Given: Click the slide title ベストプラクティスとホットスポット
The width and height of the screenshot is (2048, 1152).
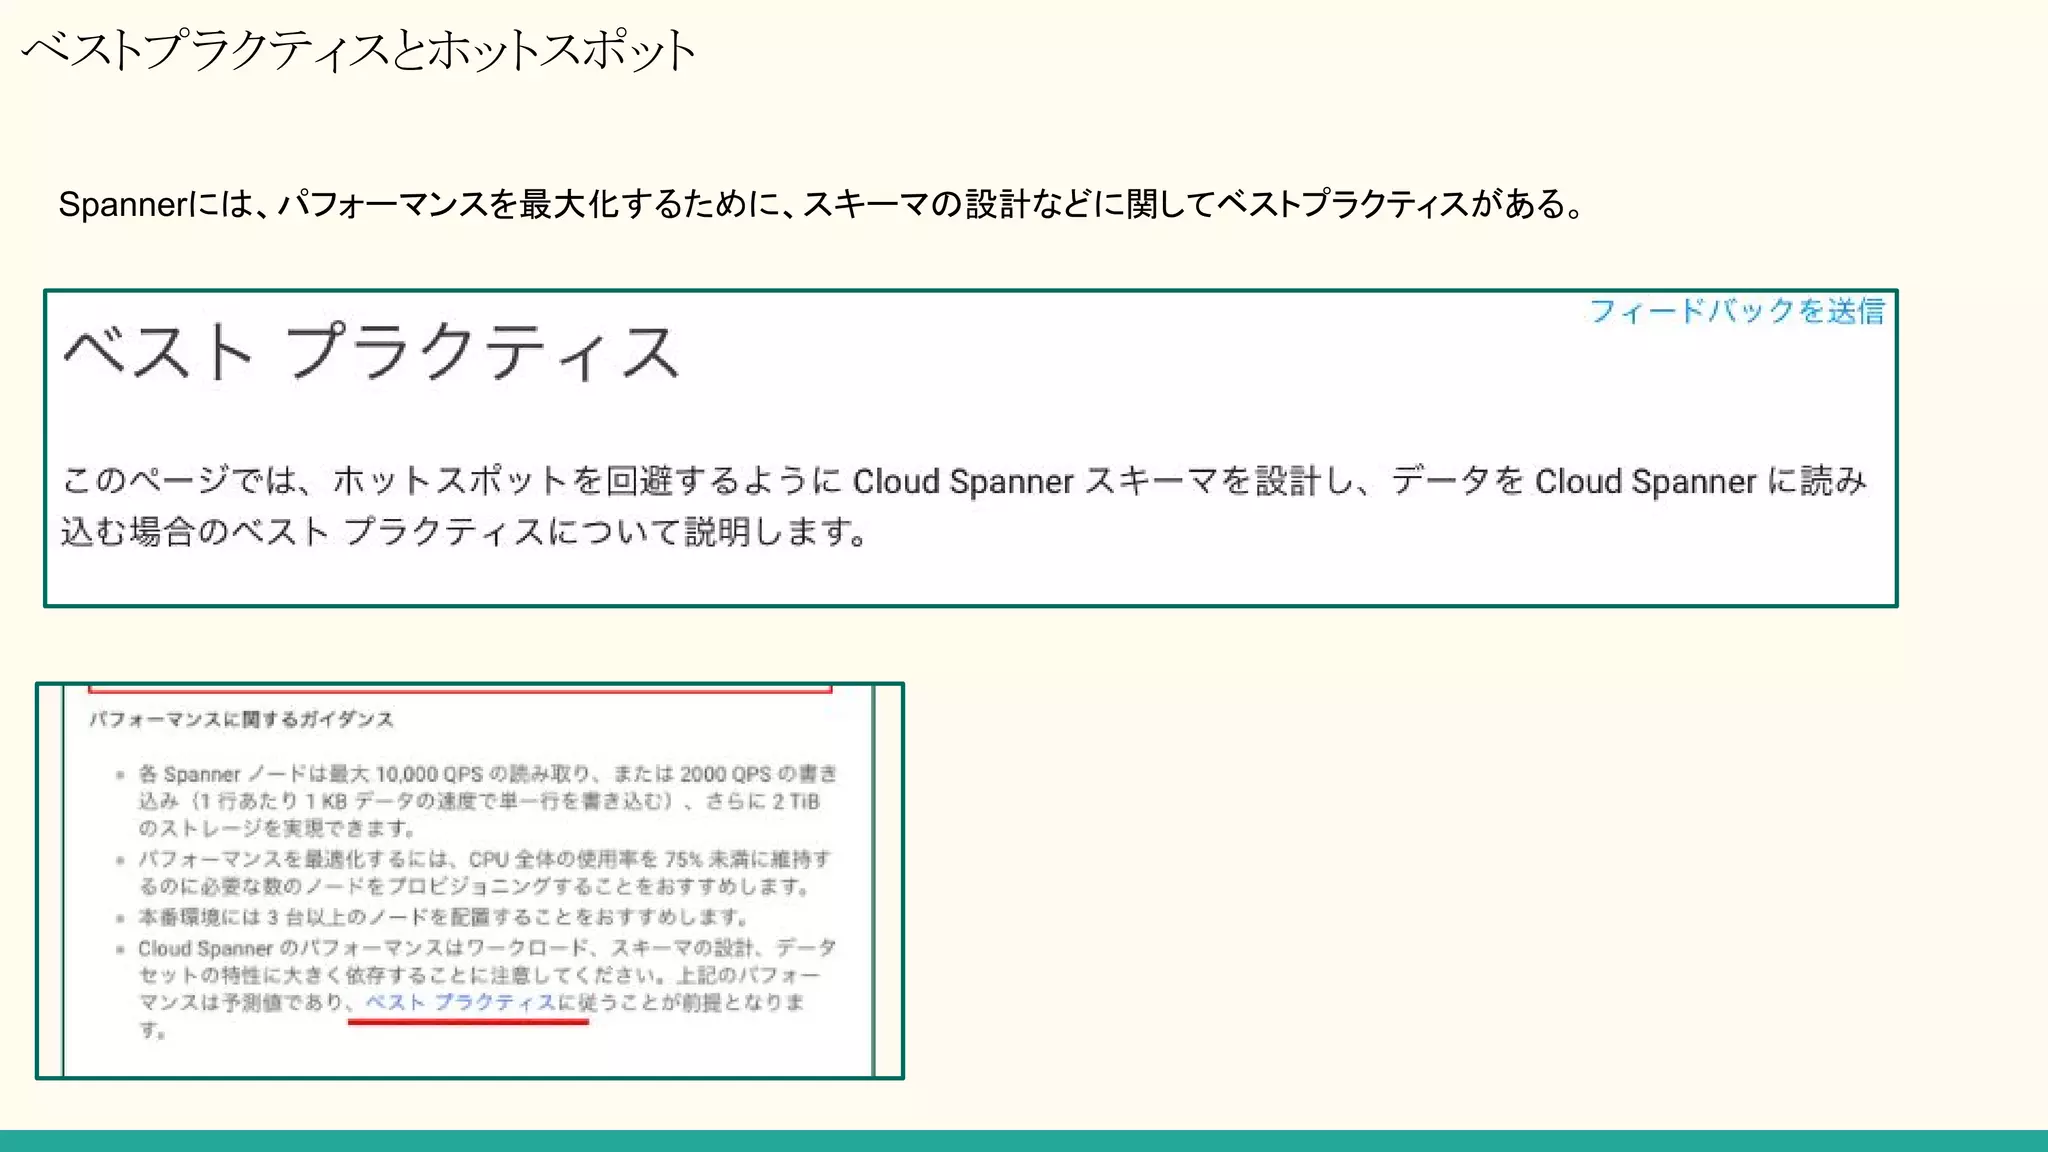Looking at the screenshot, I should point(358,50).
